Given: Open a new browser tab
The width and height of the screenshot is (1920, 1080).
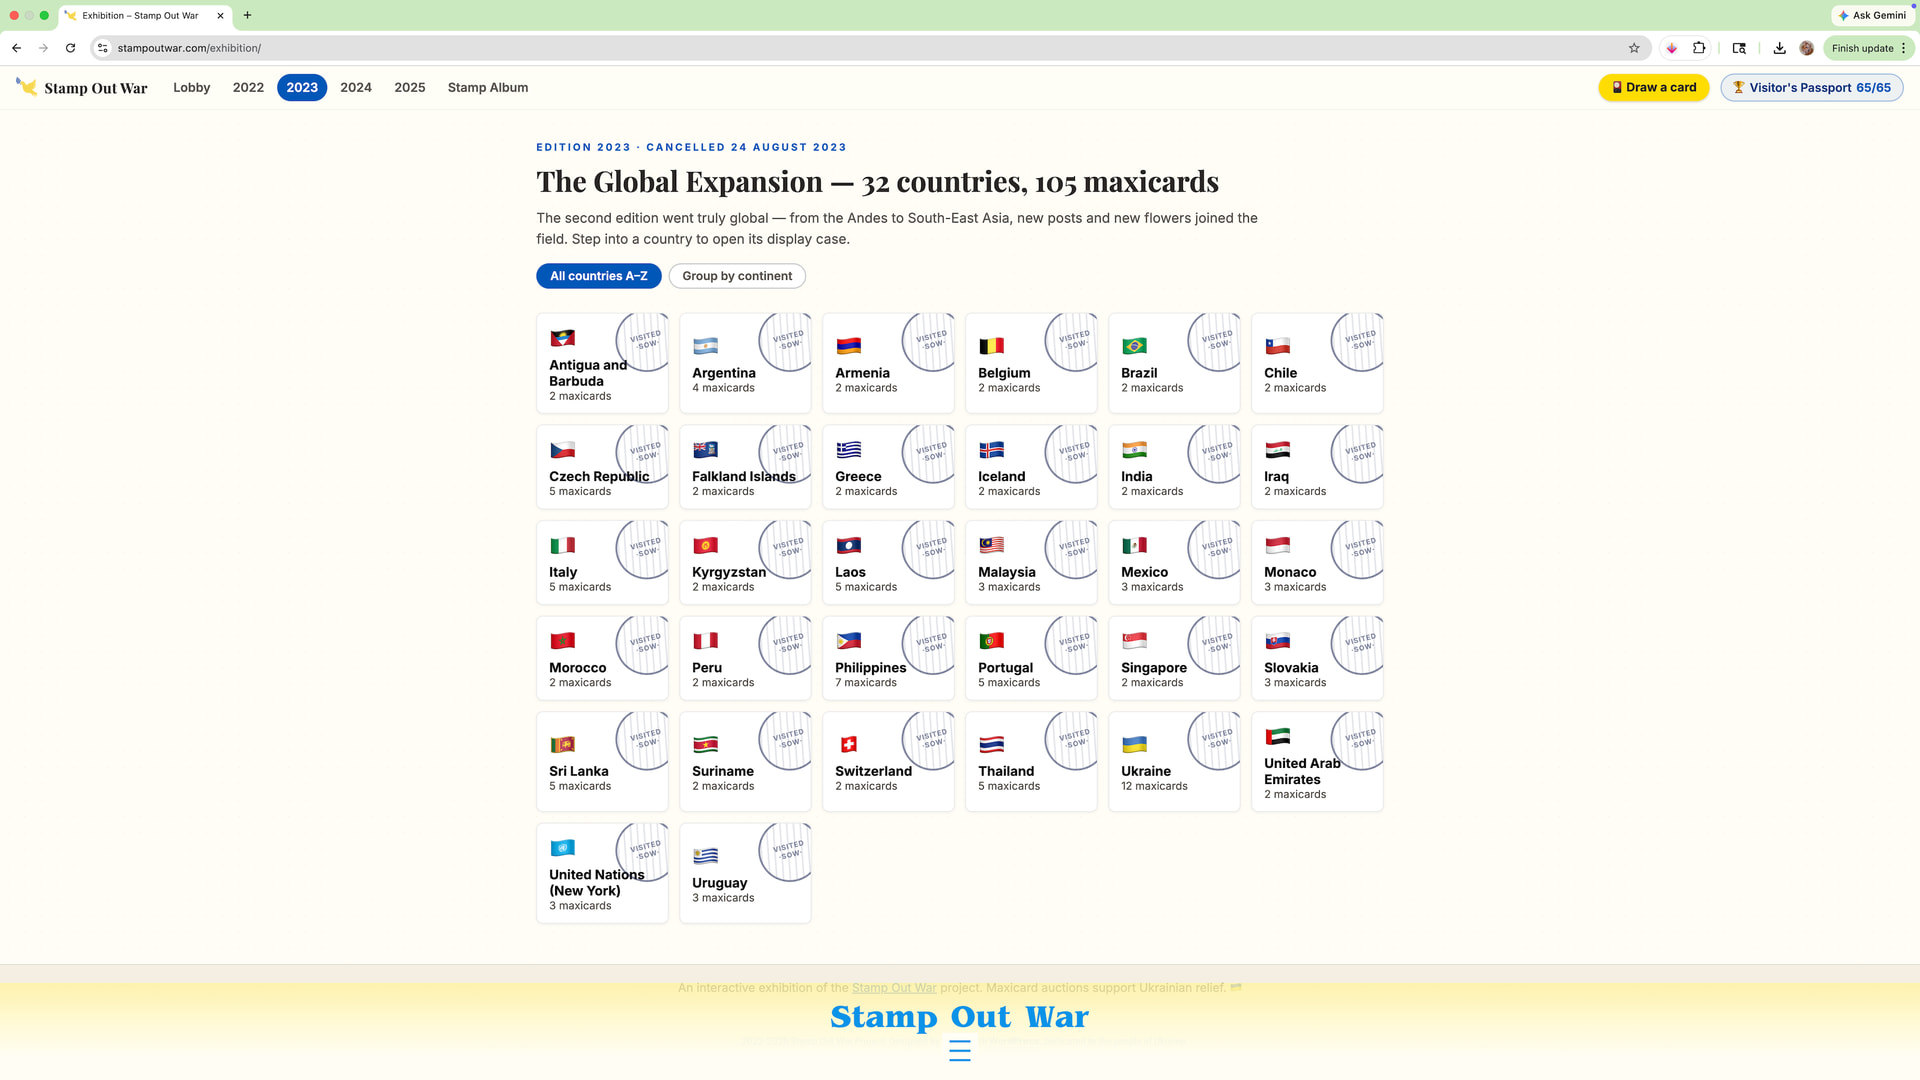Looking at the screenshot, I should coord(247,15).
